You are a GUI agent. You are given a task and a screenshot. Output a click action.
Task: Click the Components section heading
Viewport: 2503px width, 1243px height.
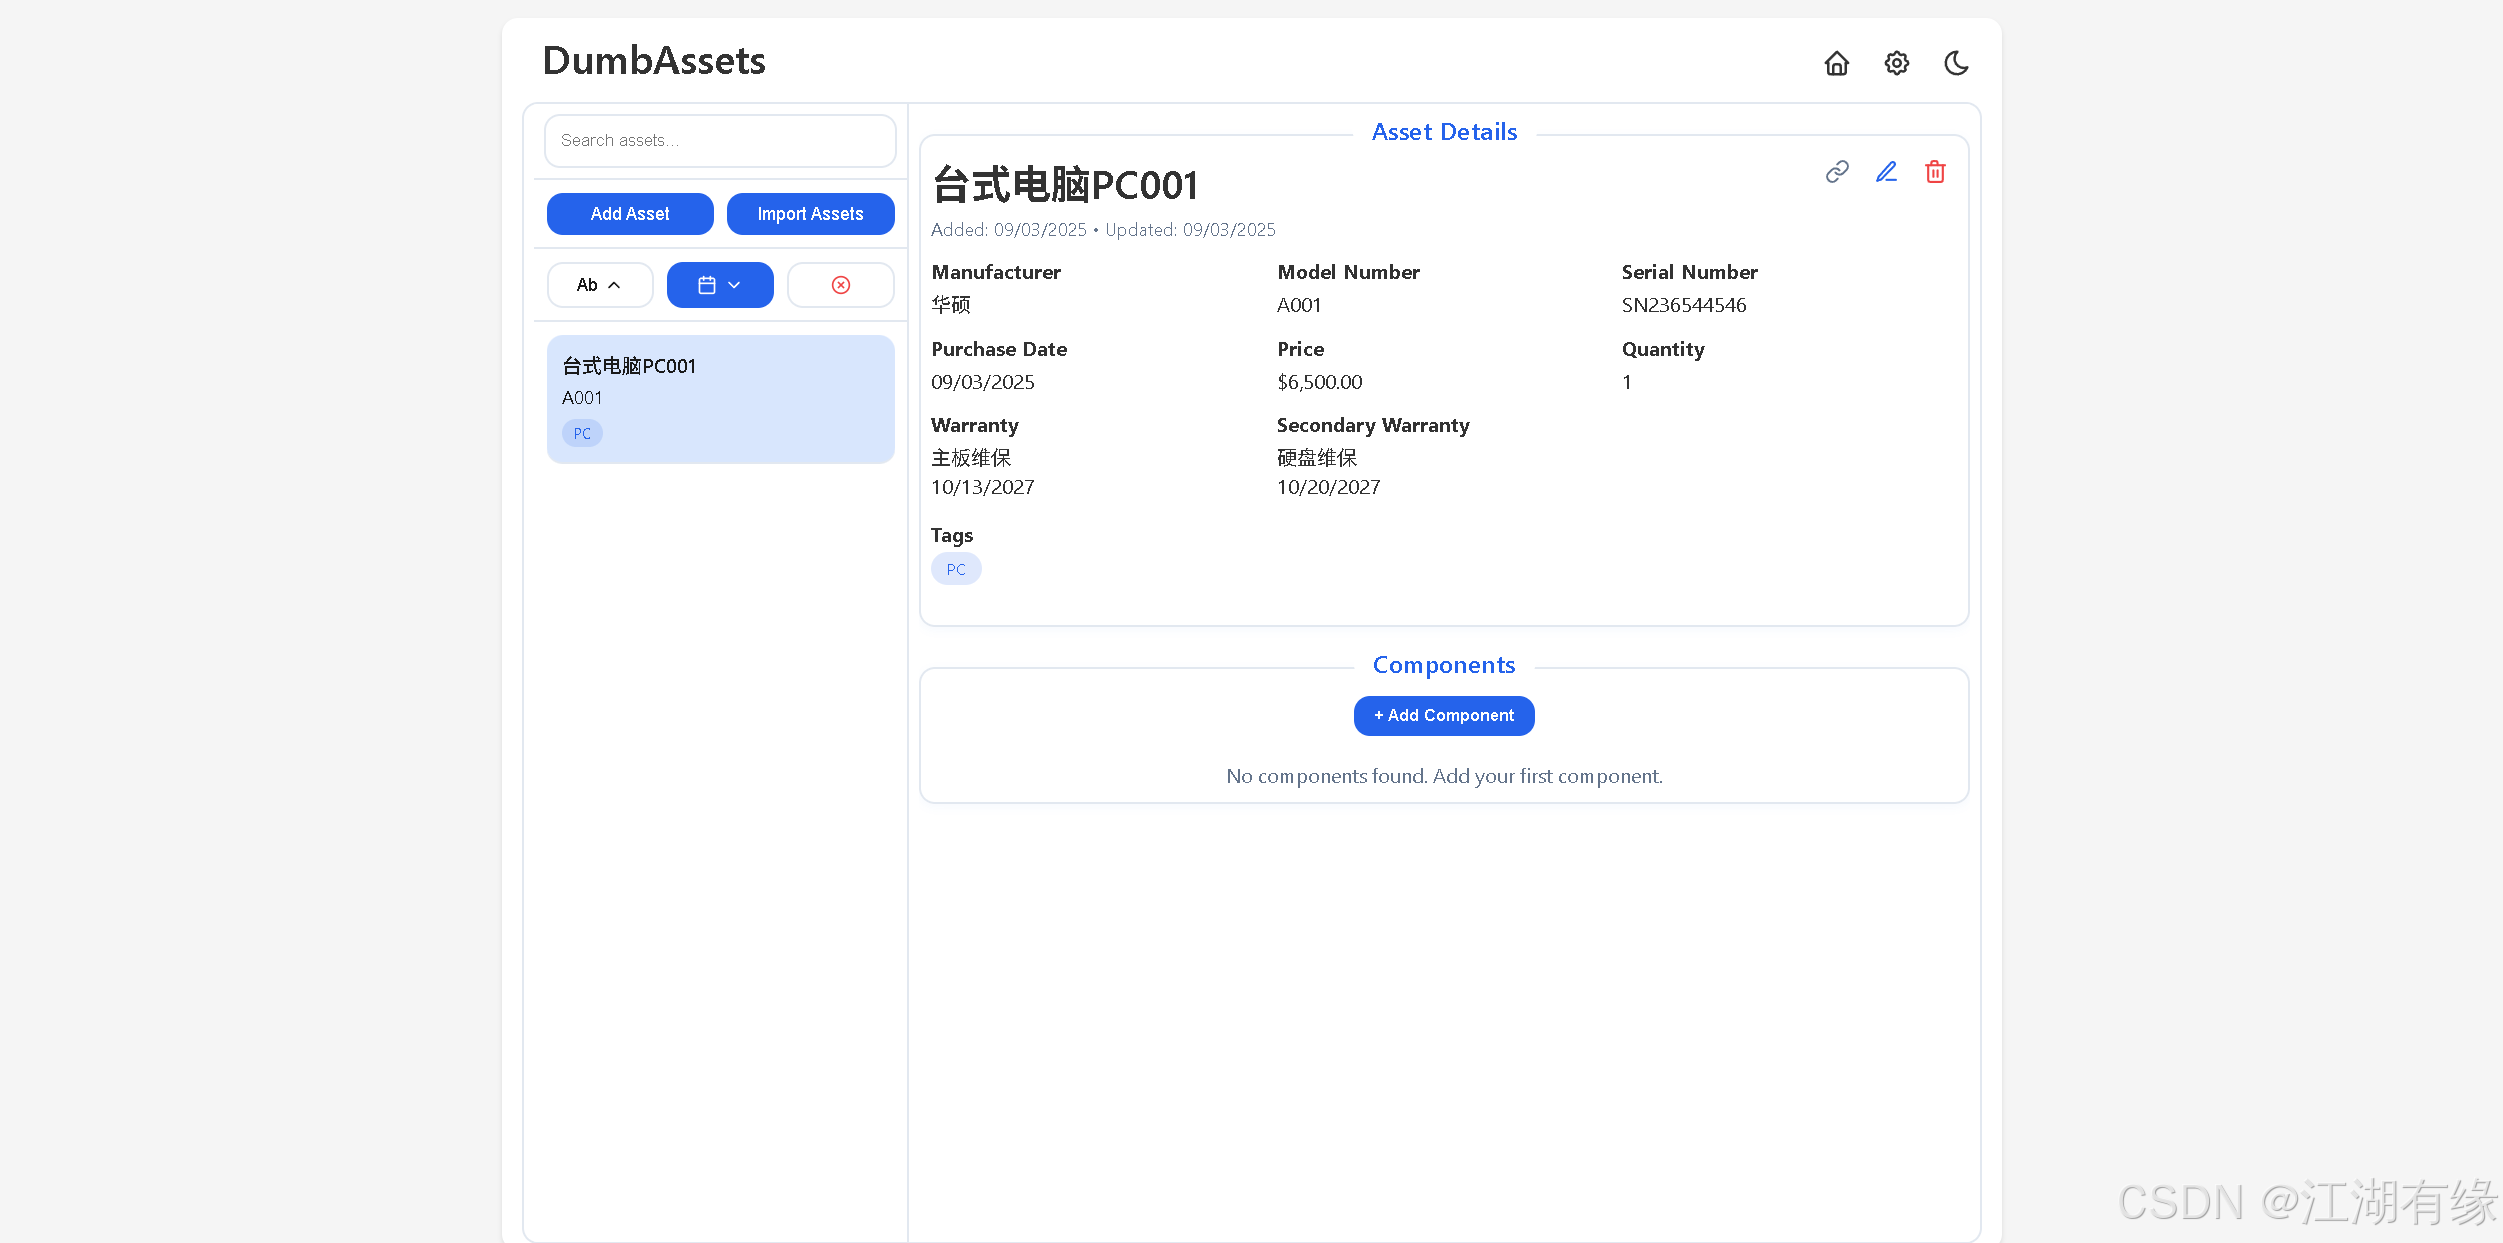(1443, 665)
